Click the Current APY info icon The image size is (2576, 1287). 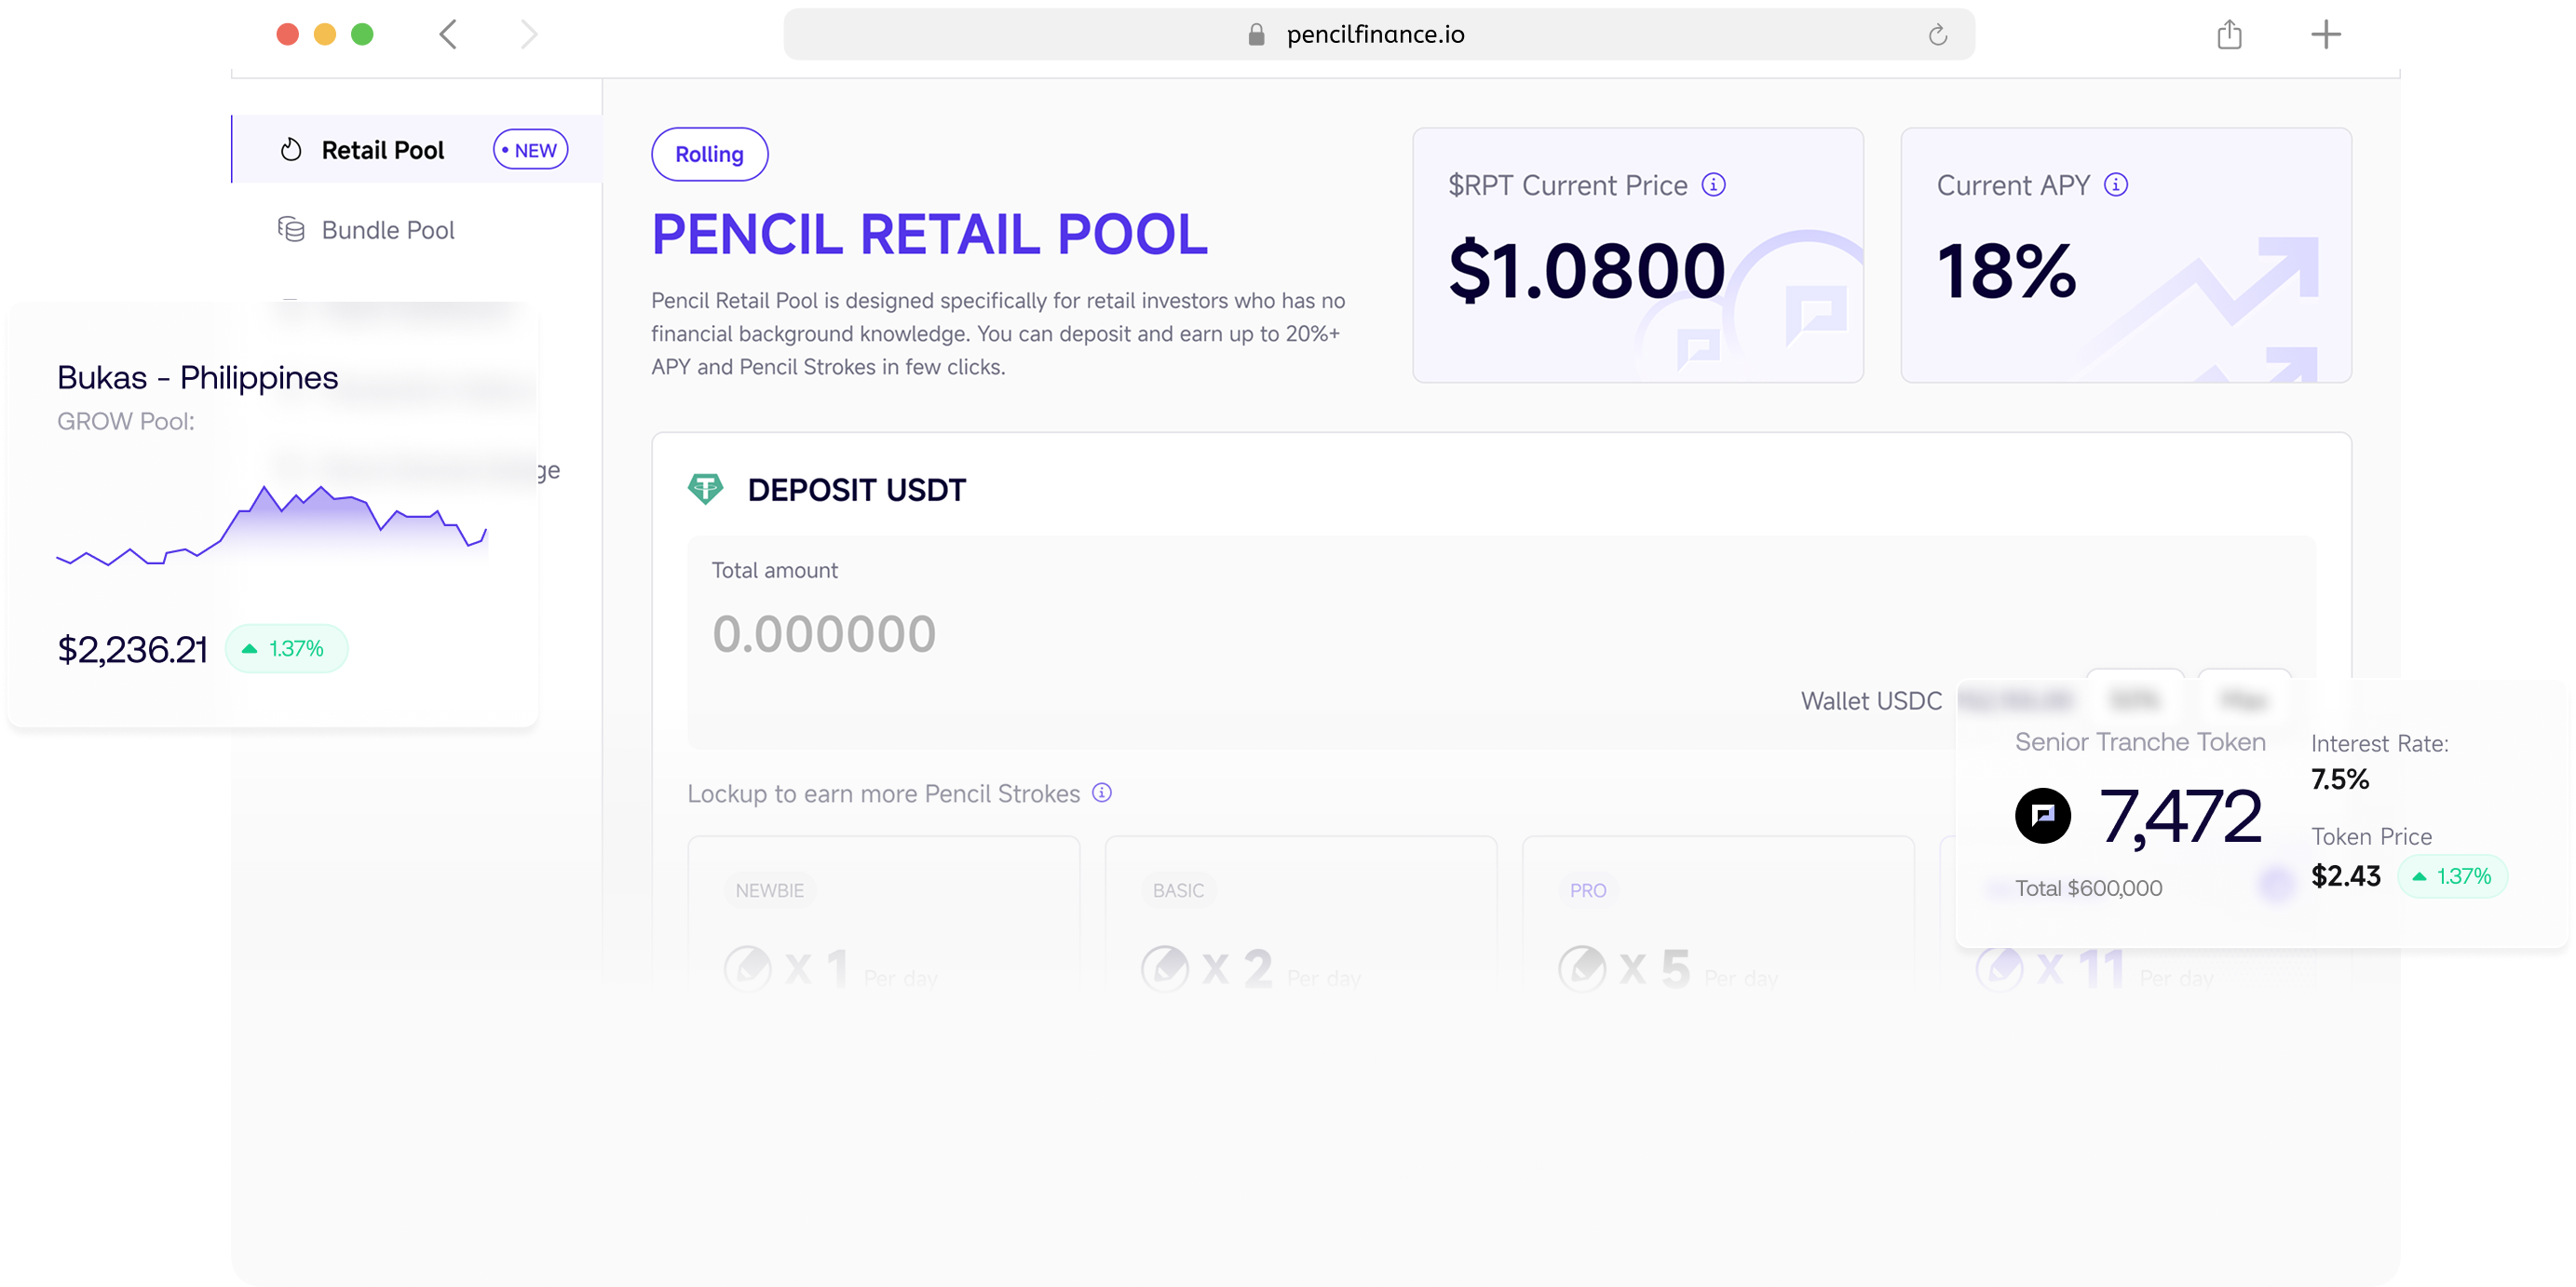pos(2116,185)
